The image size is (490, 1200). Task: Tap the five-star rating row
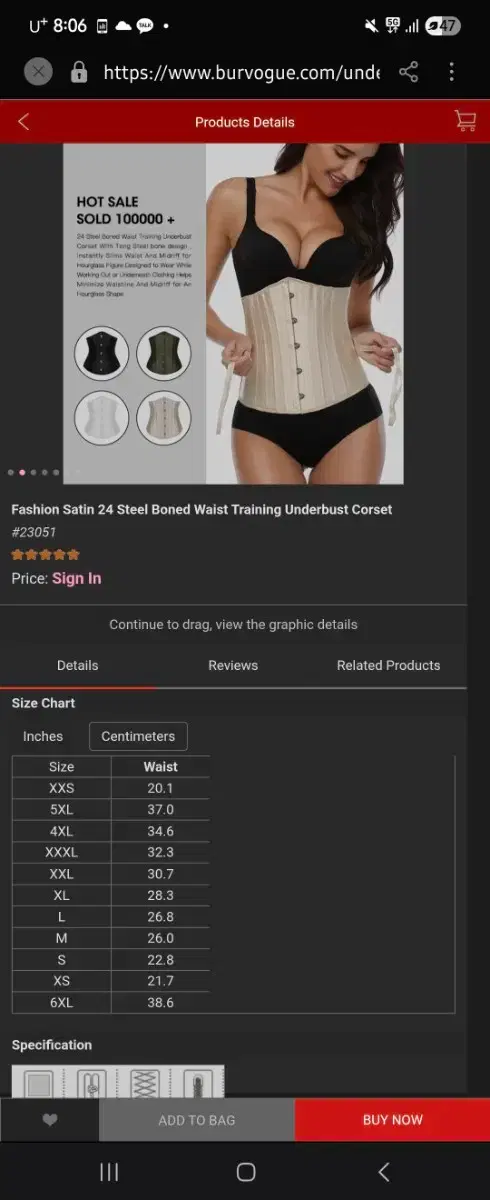[x=45, y=554]
